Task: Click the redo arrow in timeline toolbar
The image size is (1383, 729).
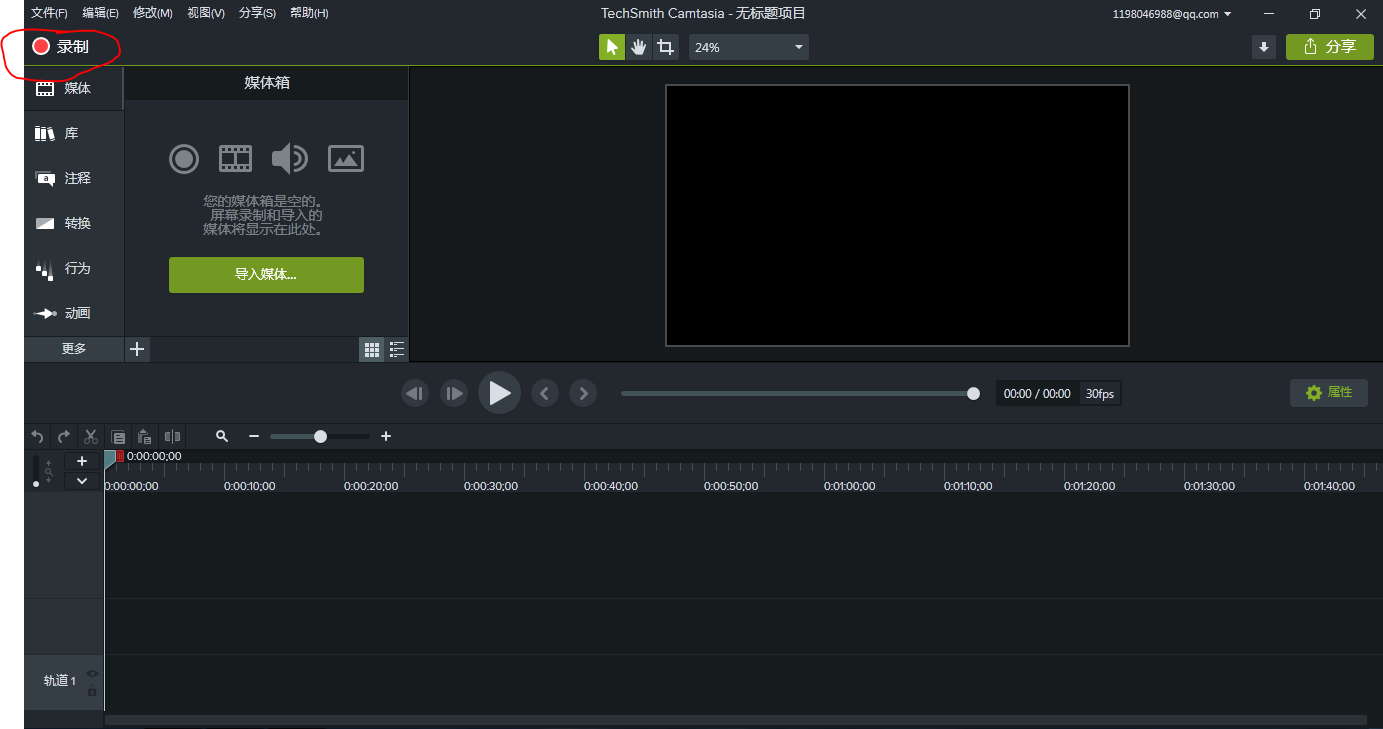Action: tap(64, 436)
